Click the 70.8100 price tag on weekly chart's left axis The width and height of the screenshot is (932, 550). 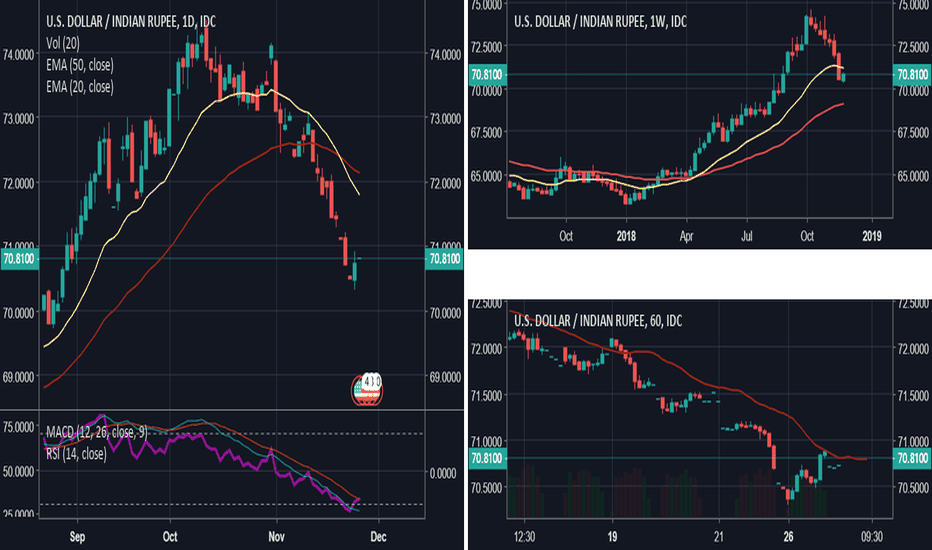487,75
